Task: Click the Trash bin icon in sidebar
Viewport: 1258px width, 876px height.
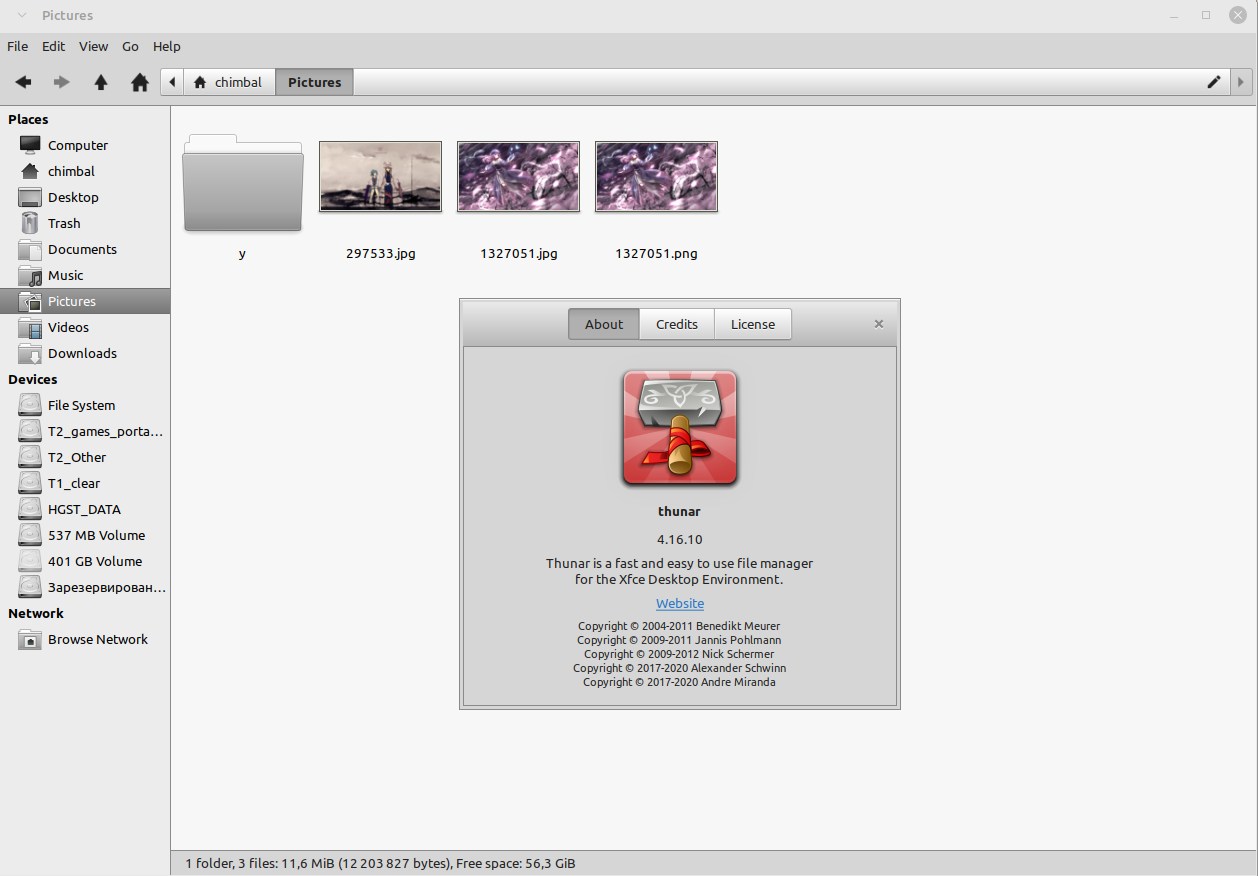Action: [30, 223]
